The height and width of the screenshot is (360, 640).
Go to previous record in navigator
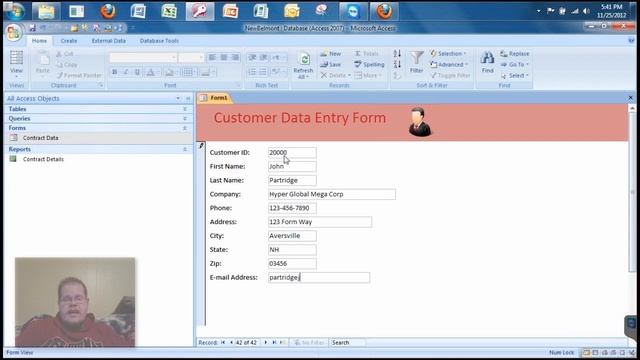tap(231, 342)
